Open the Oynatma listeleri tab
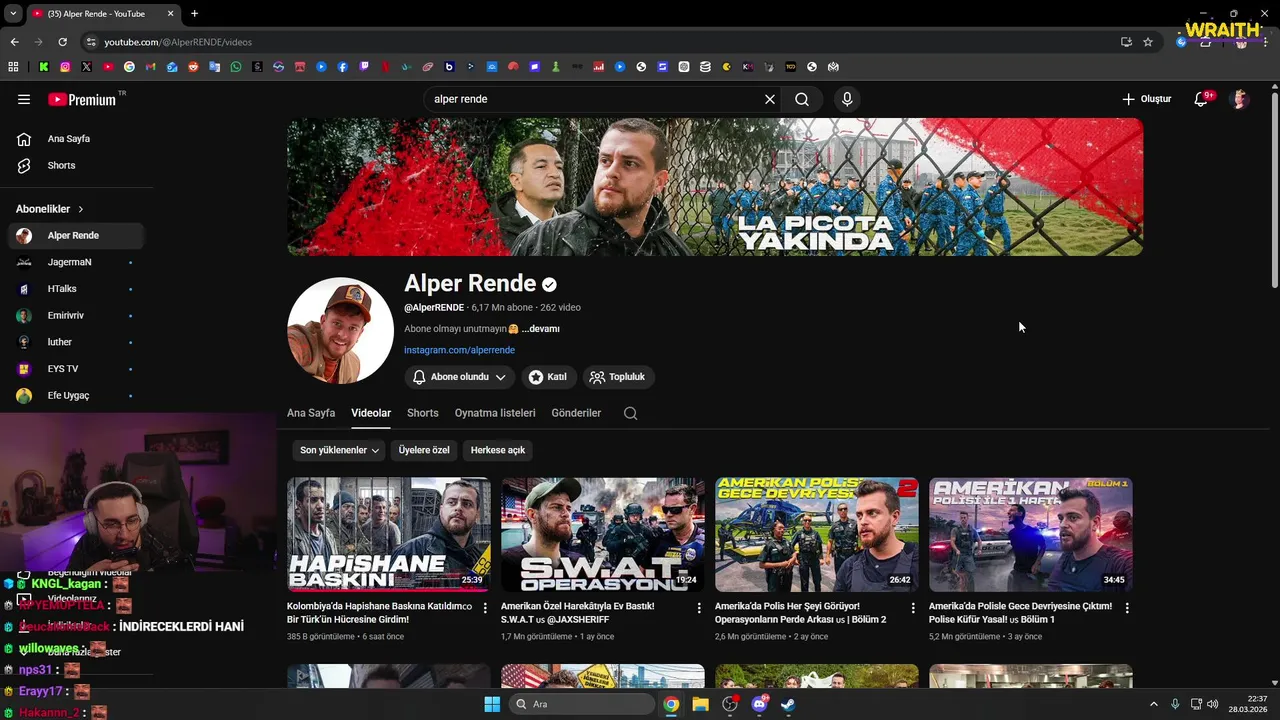Screen dimensions: 1280x720 [495, 413]
